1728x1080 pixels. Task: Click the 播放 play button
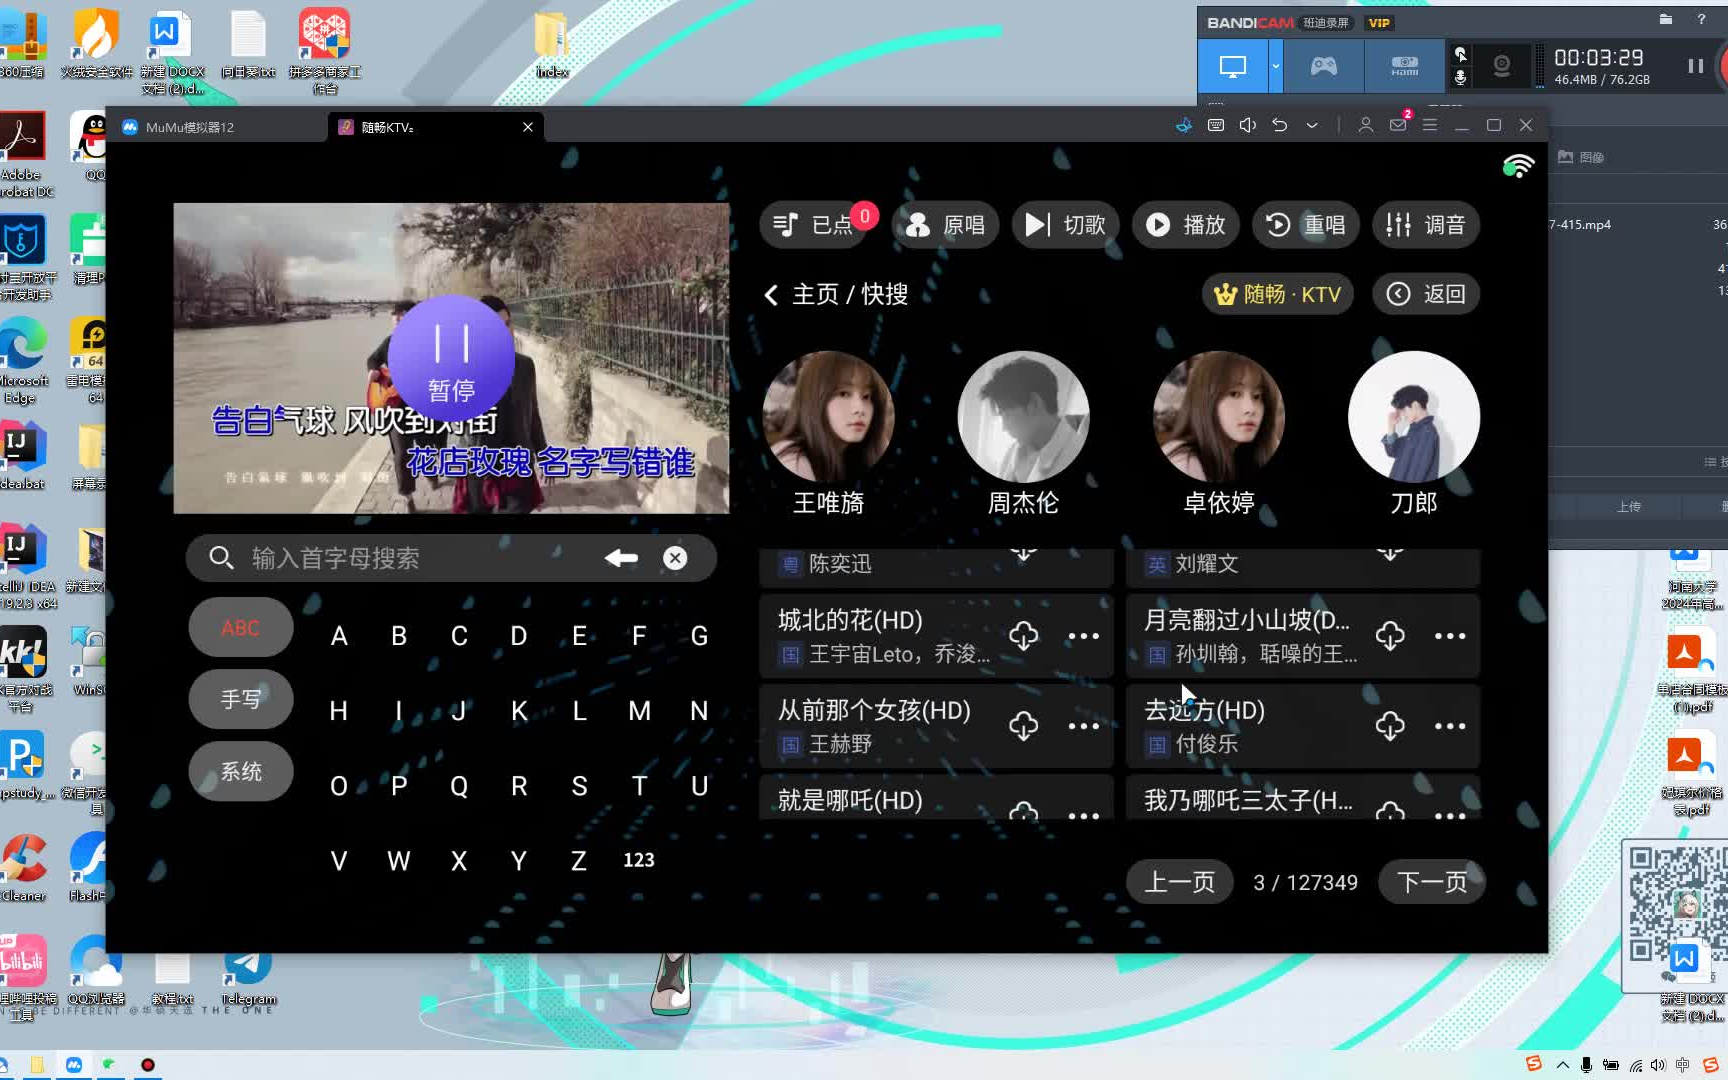pyautogui.click(x=1185, y=225)
